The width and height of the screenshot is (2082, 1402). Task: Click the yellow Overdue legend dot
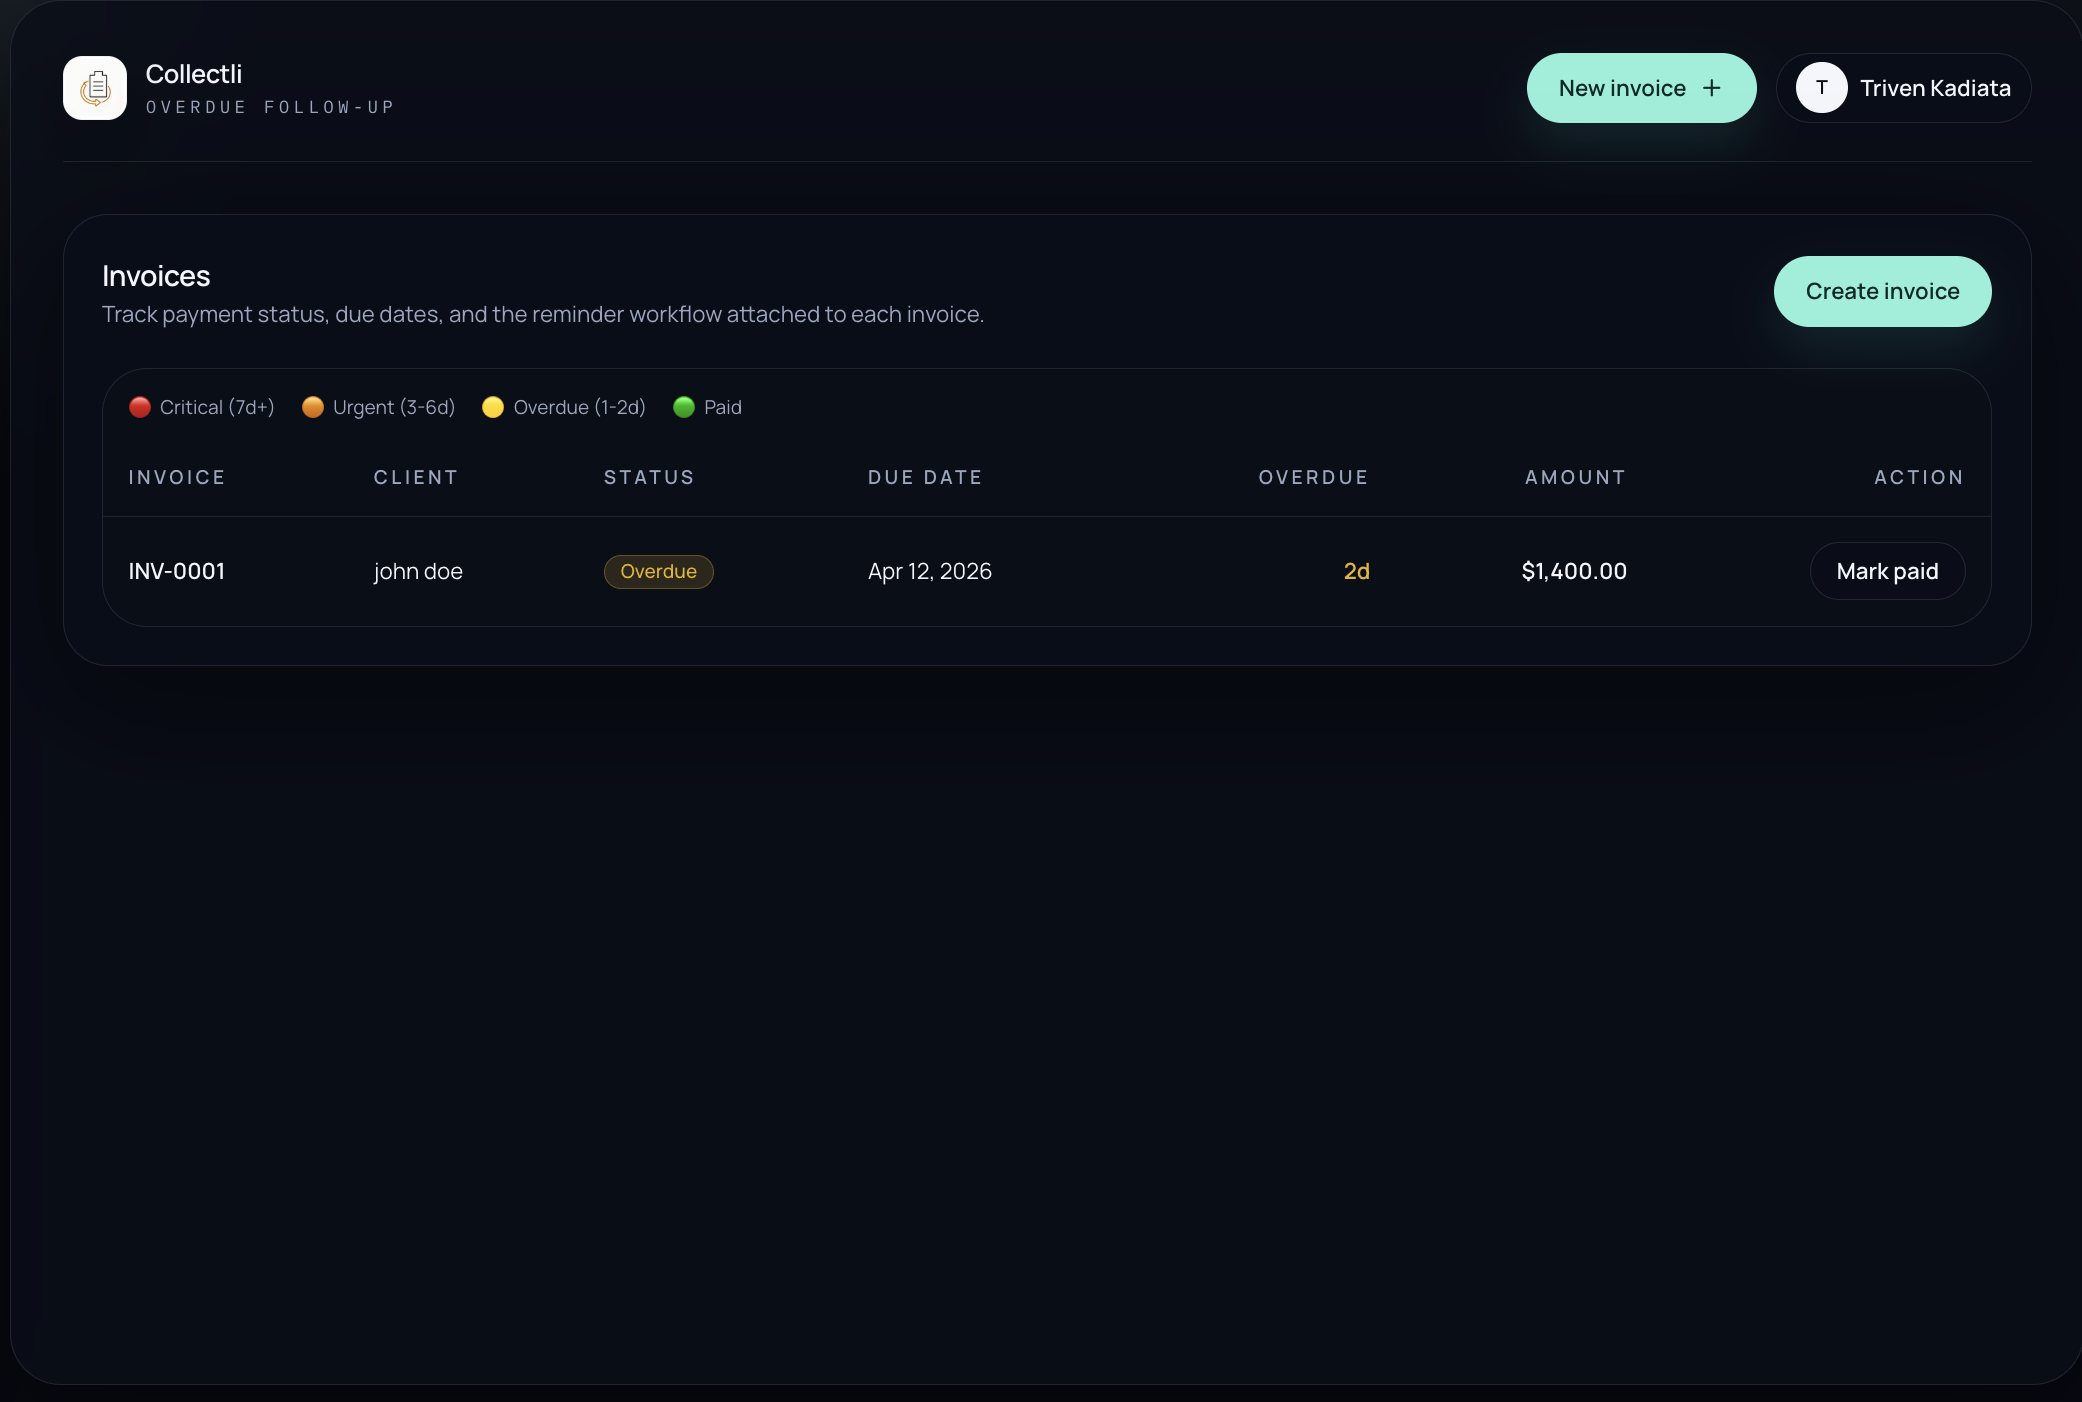click(493, 407)
